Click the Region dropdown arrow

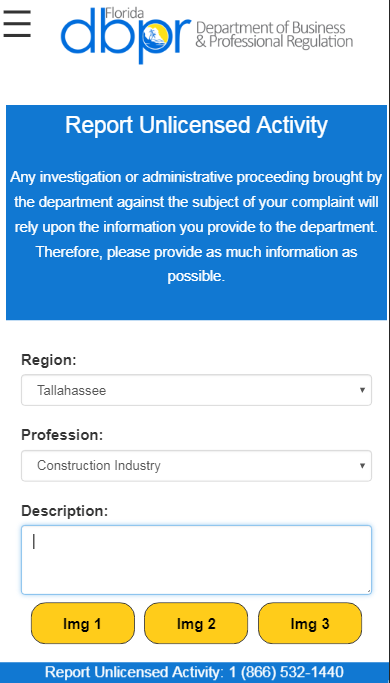tap(362, 390)
